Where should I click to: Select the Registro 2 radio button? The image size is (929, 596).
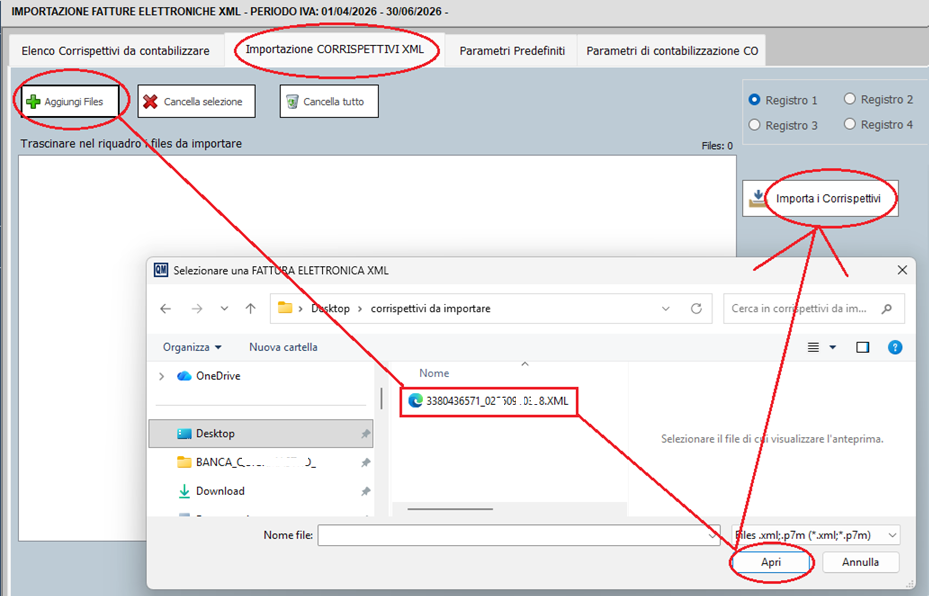coord(850,99)
